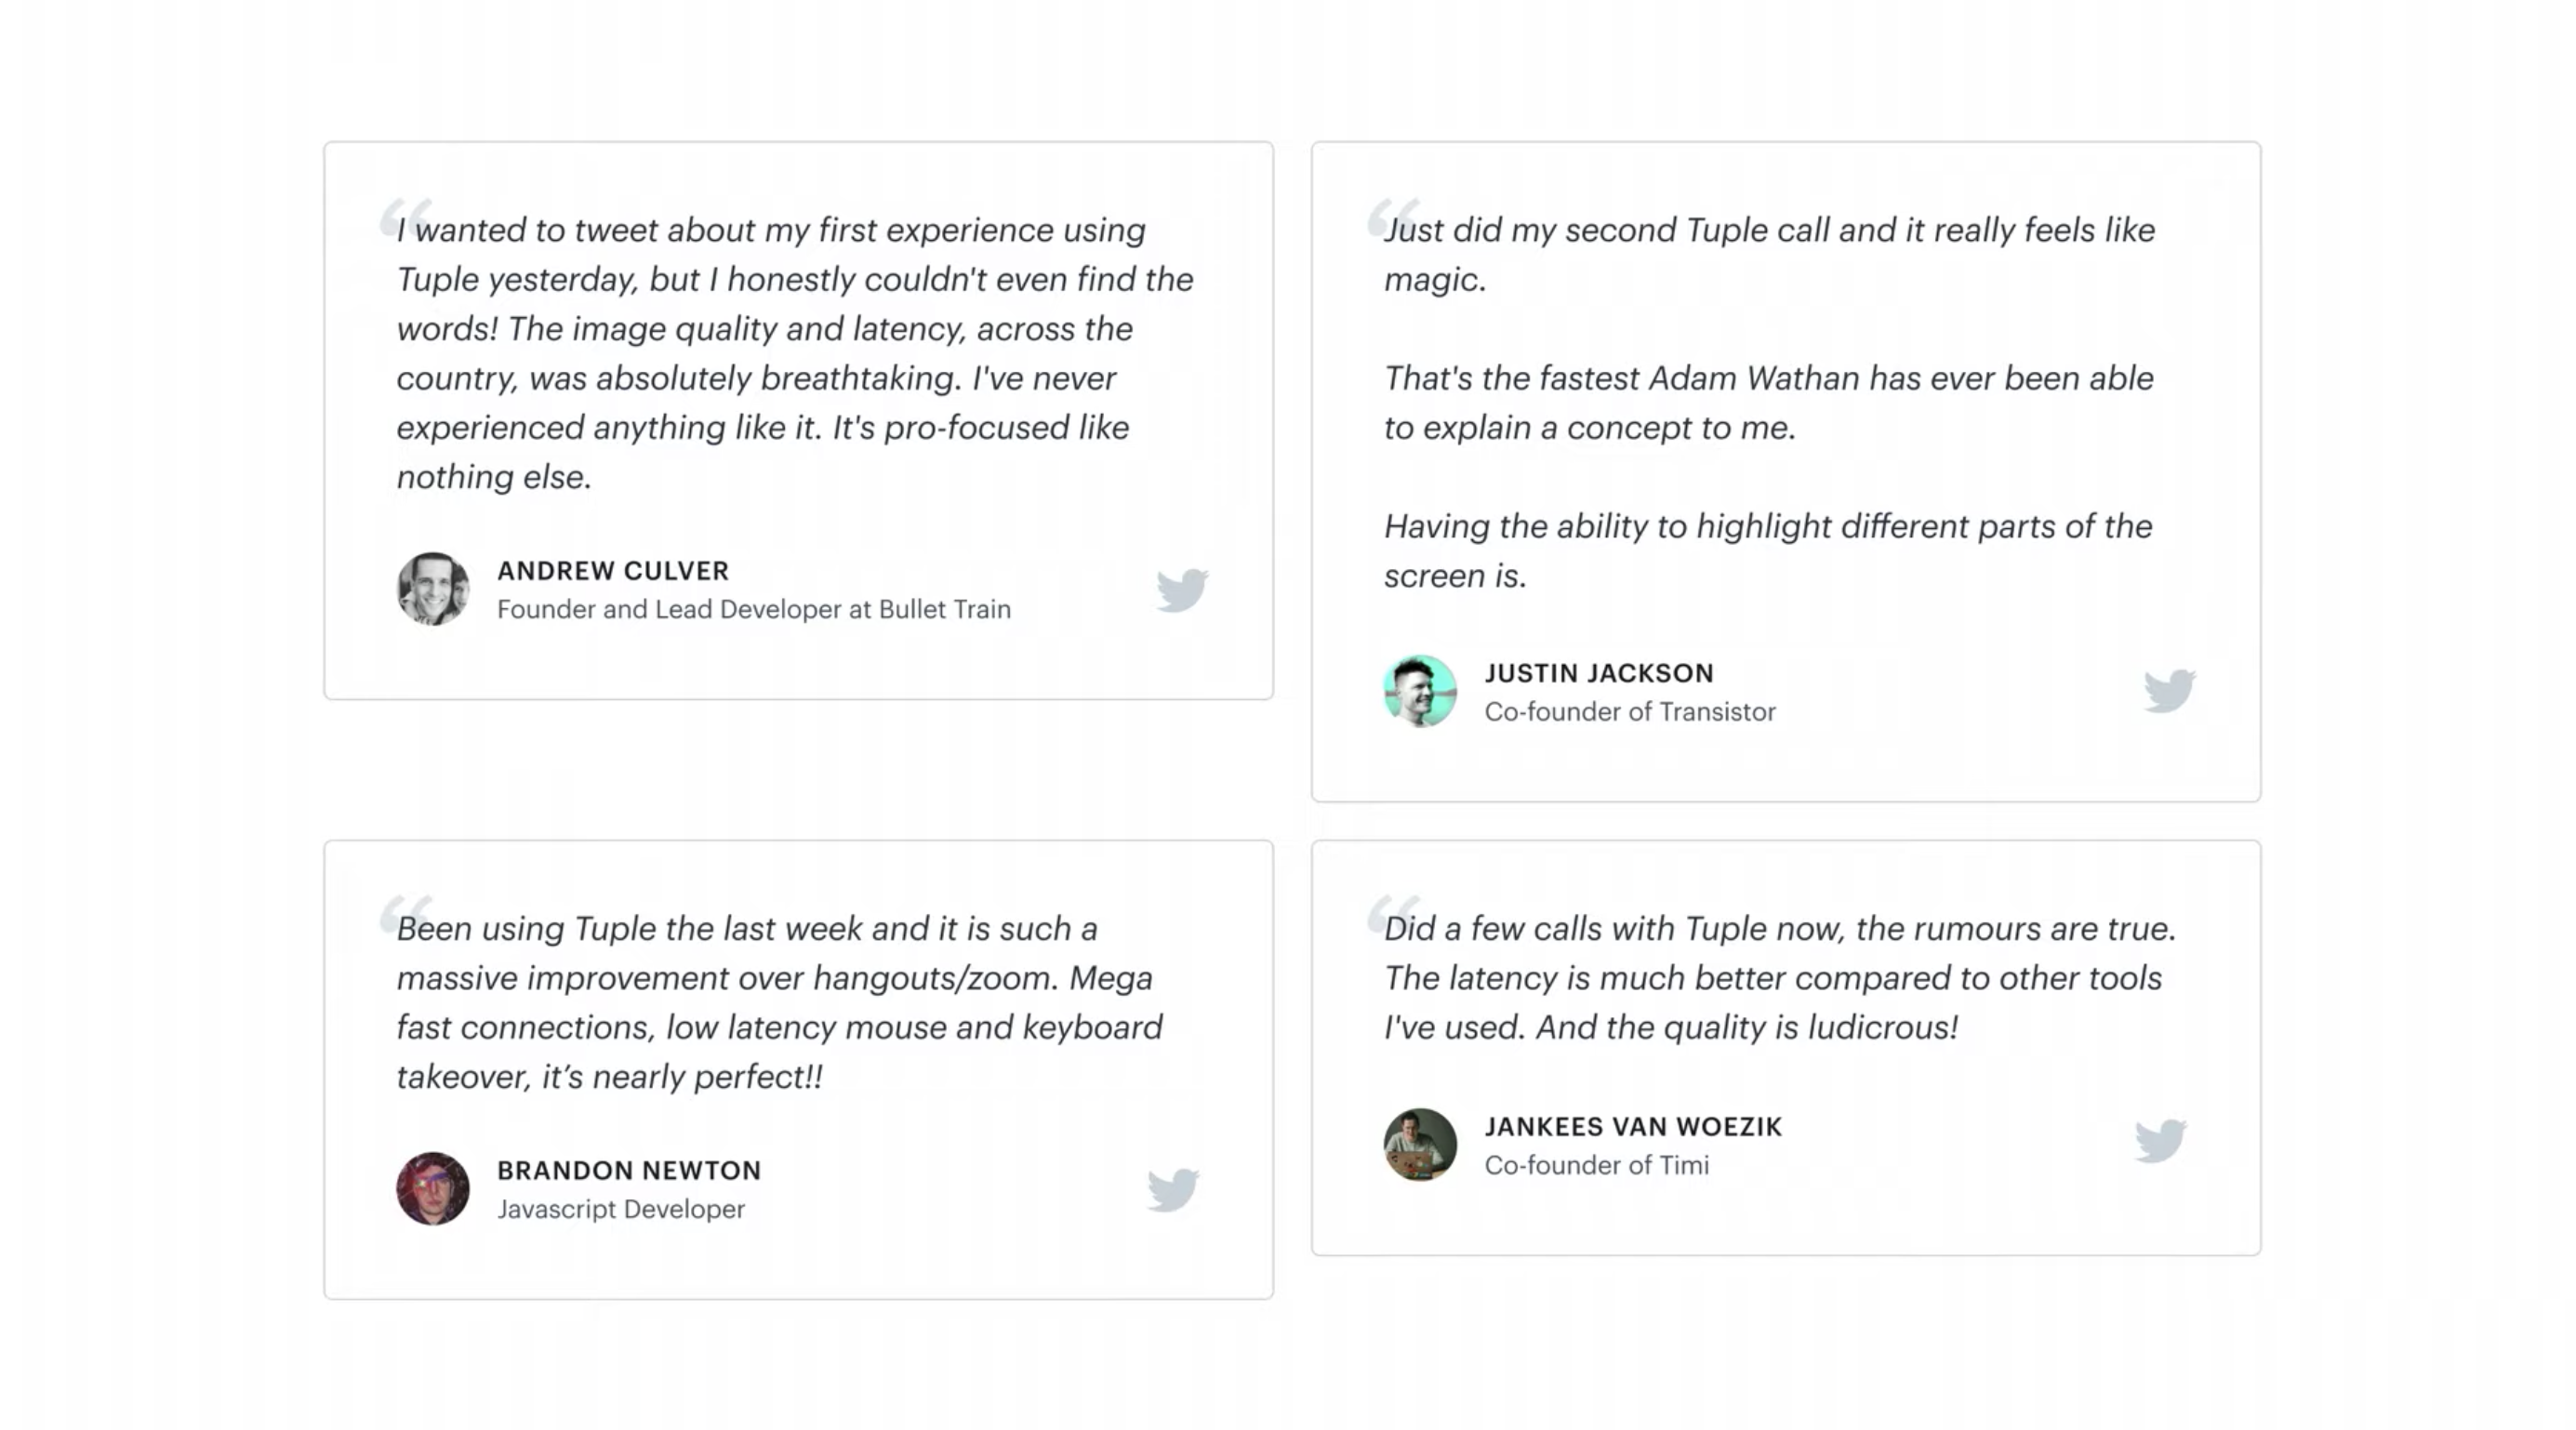Click the Justin Jackson name label
This screenshot has height=1430, width=2576.
coord(1599,673)
